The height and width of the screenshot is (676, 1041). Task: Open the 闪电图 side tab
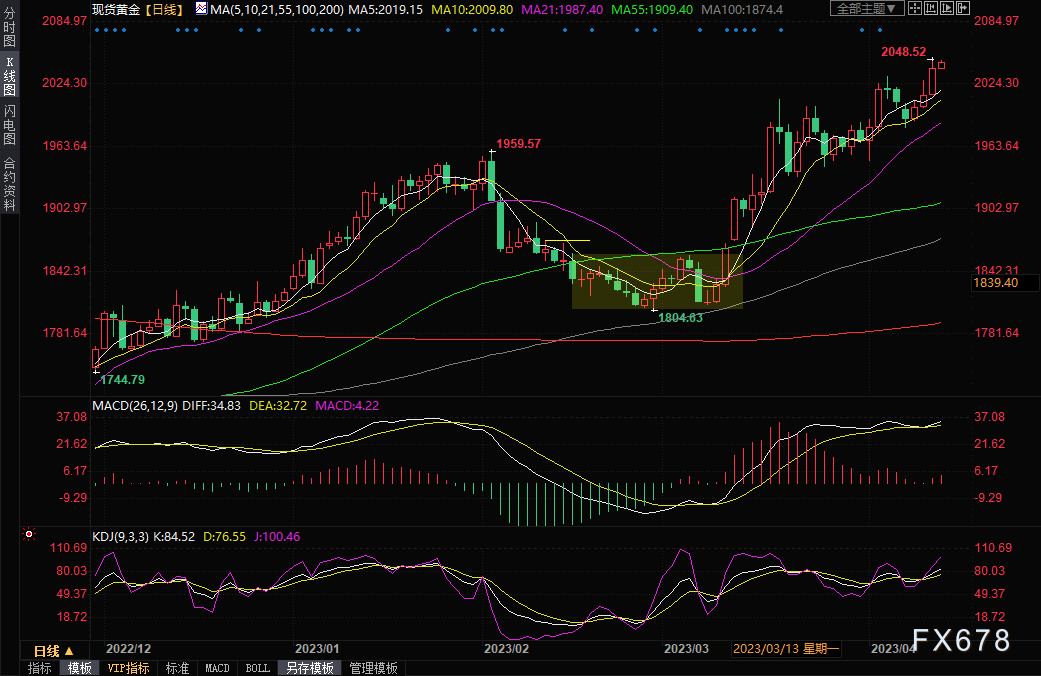[9, 126]
